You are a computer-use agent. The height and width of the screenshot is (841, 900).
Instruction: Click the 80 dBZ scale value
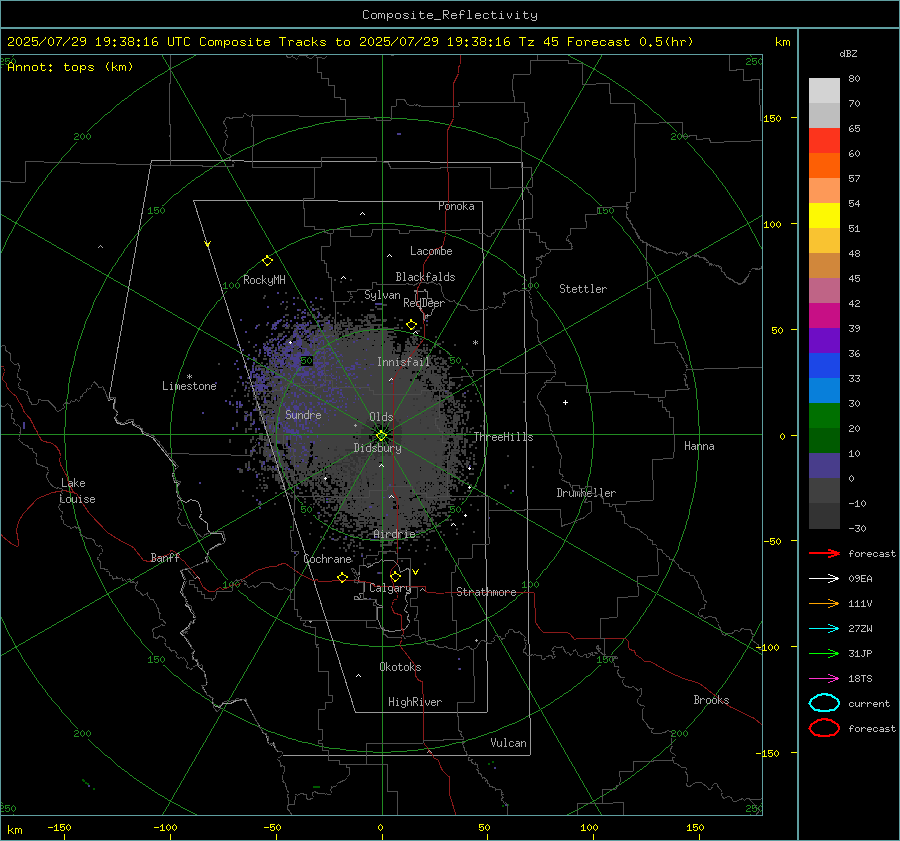point(854,79)
